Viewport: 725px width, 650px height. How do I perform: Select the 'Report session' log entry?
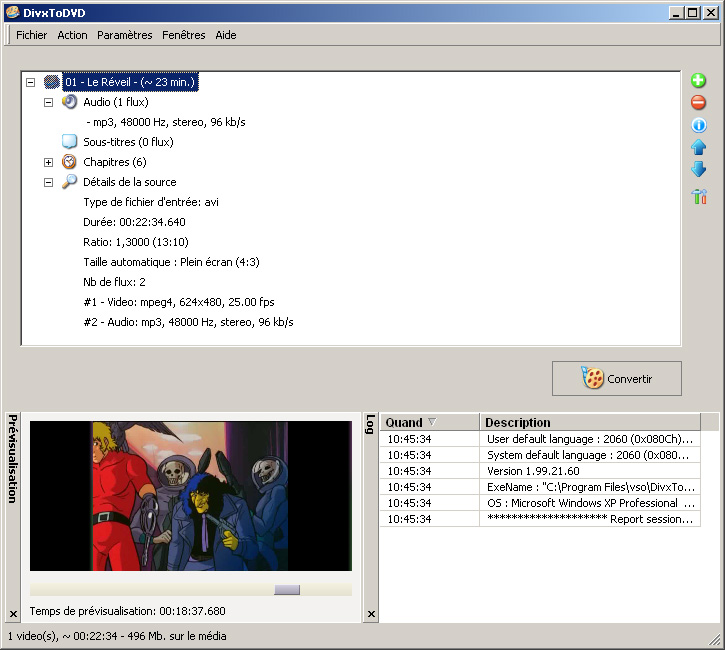[x=540, y=519]
